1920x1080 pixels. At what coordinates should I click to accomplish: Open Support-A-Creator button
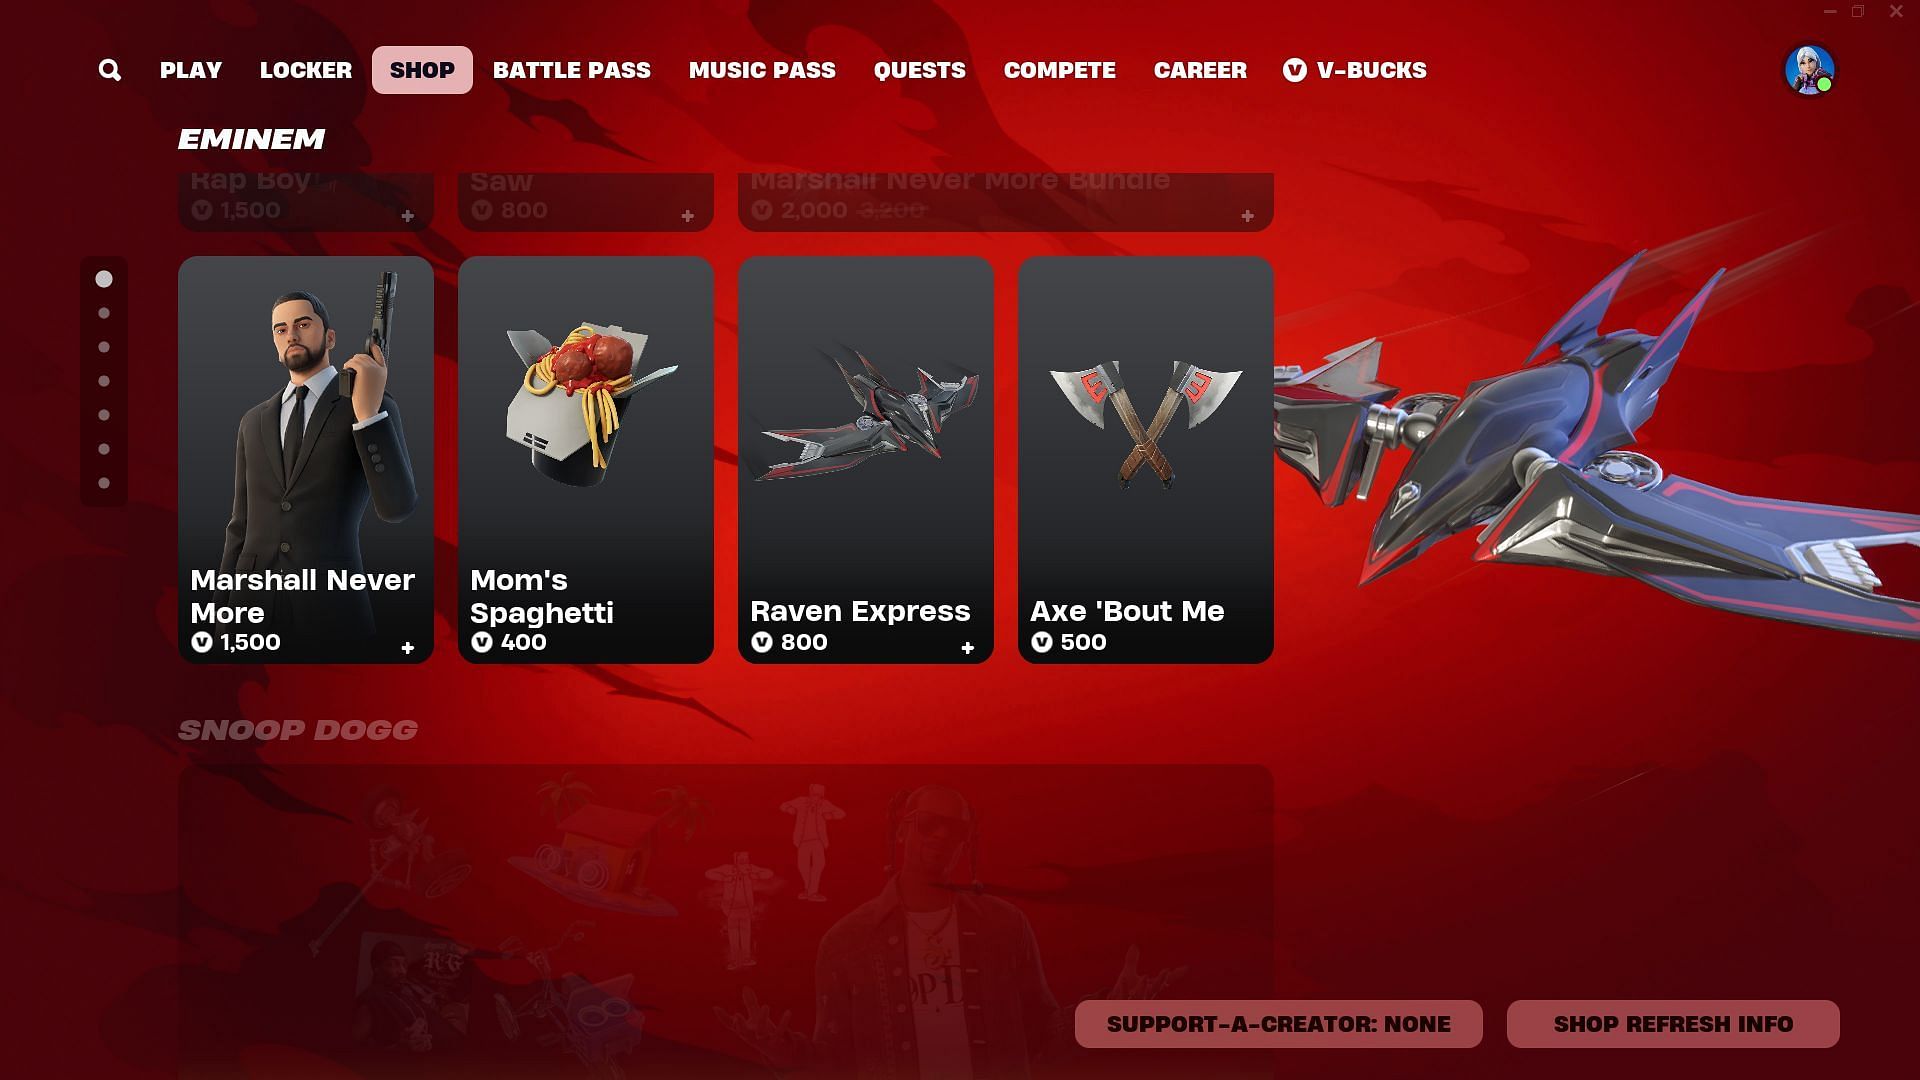coord(1278,1024)
